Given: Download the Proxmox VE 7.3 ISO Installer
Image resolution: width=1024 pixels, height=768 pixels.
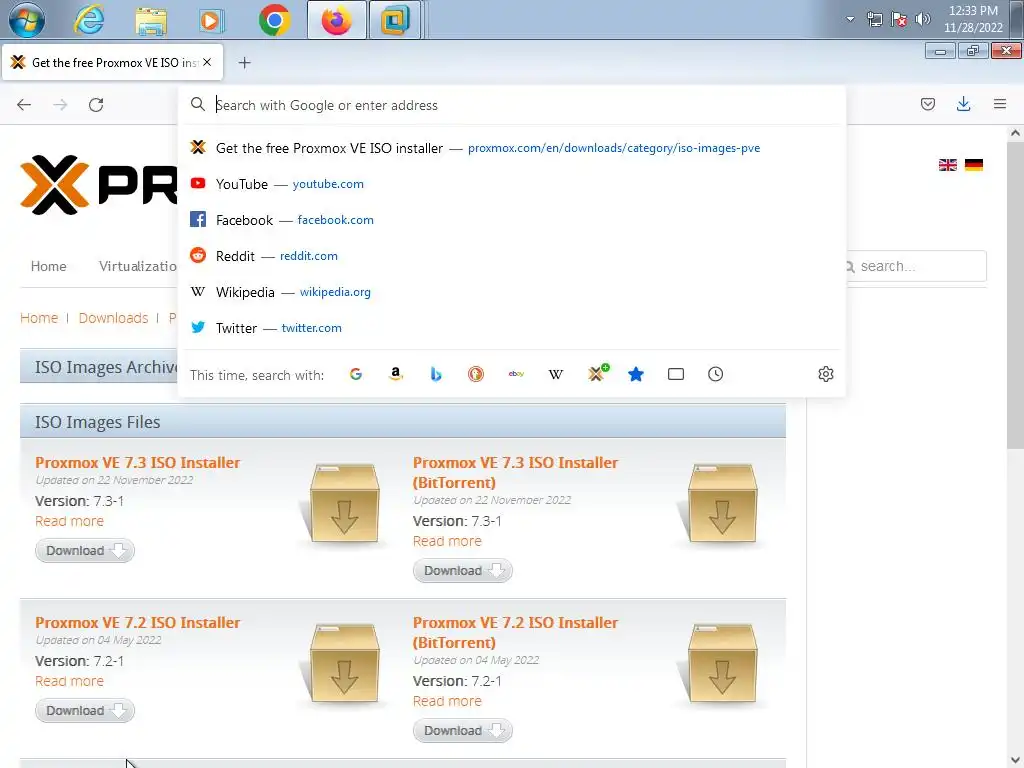Looking at the screenshot, I should click(85, 551).
